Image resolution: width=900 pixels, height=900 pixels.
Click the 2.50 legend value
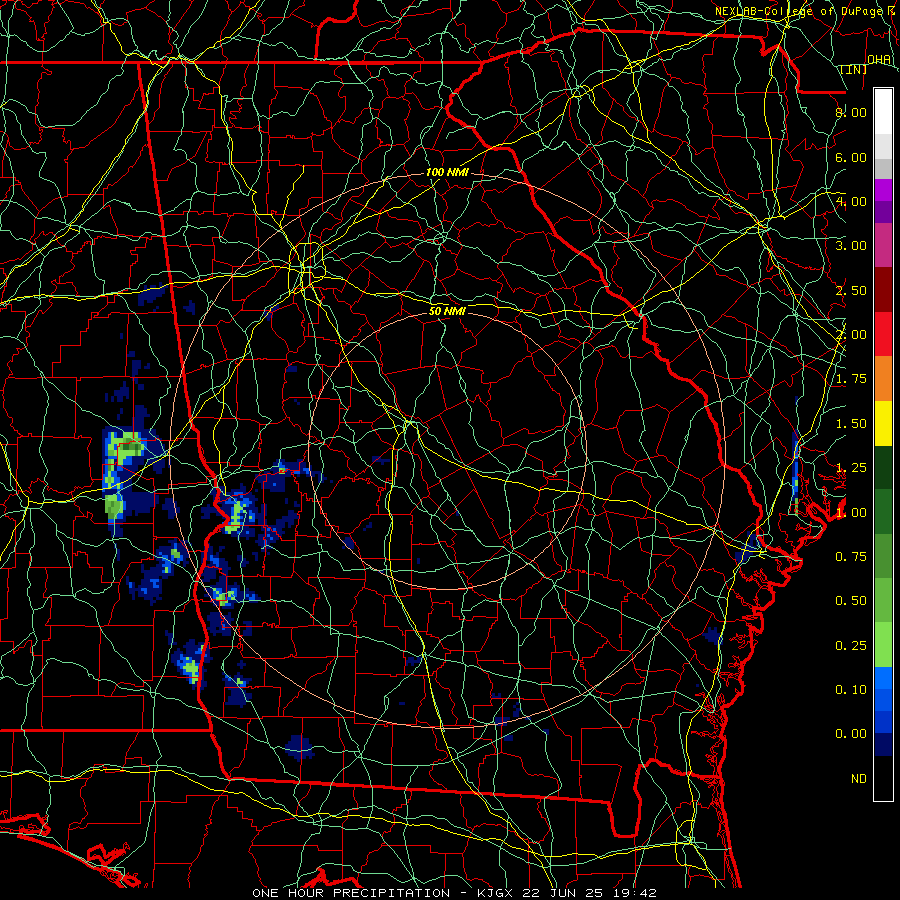[x=851, y=290]
